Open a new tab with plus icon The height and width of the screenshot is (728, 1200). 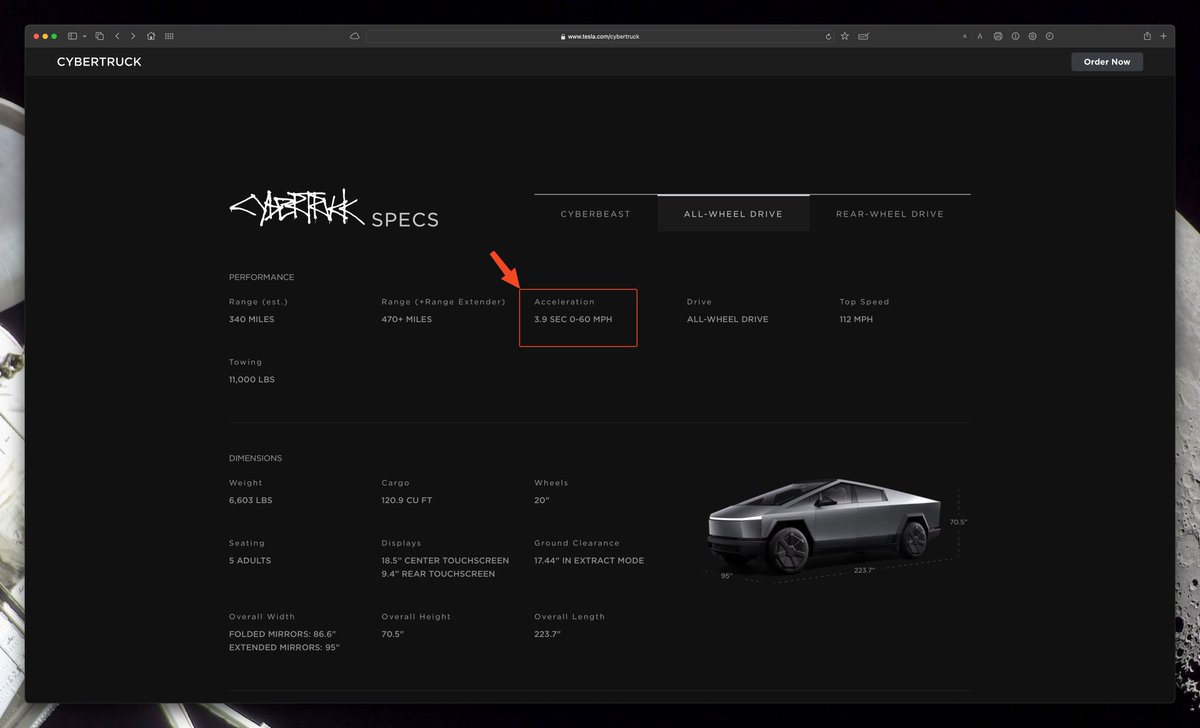click(1163, 36)
